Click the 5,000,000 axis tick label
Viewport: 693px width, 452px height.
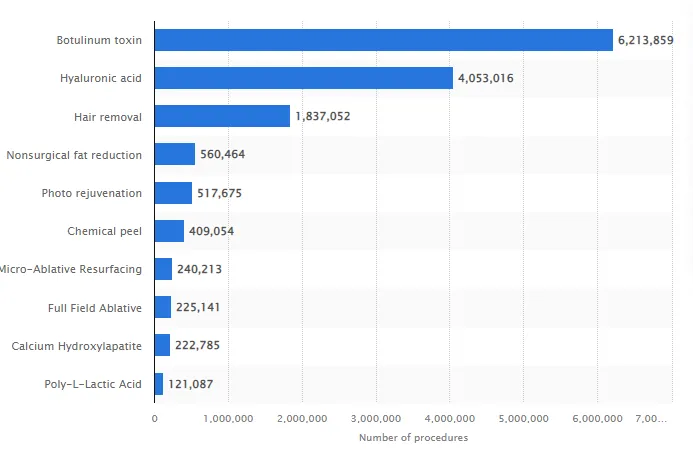click(524, 418)
